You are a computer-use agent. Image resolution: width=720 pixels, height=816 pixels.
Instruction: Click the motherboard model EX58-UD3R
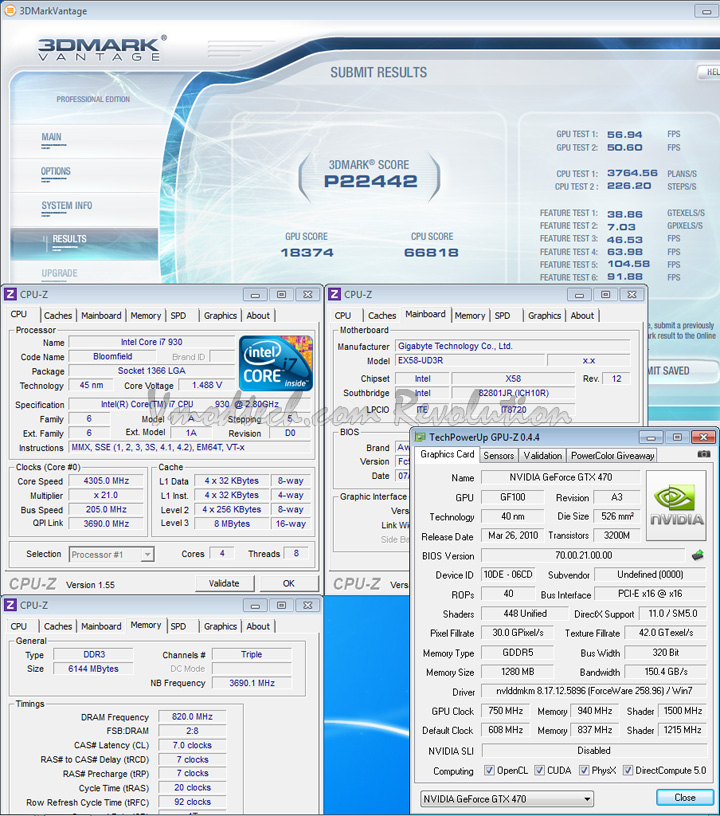pos(470,361)
